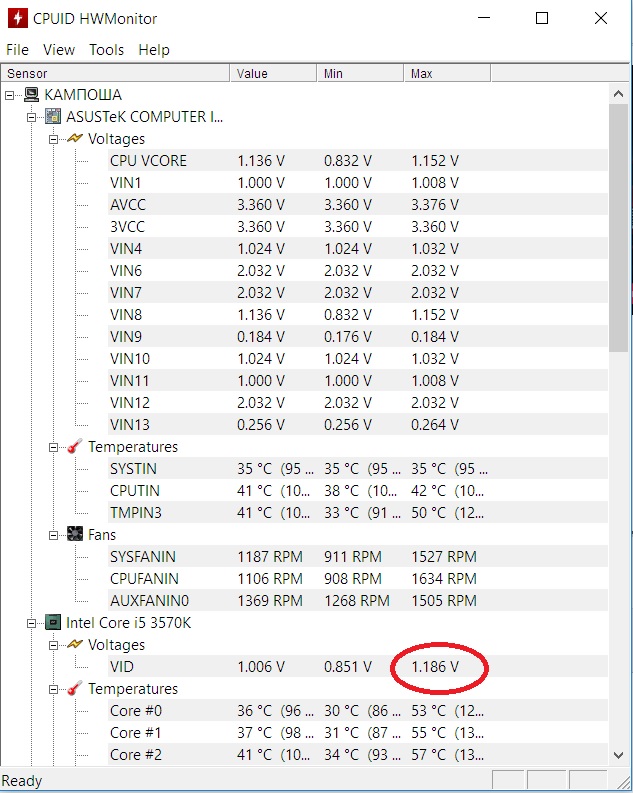The width and height of the screenshot is (633, 793).
Task: Select the VIN10 voltage row
Action: click(357, 358)
